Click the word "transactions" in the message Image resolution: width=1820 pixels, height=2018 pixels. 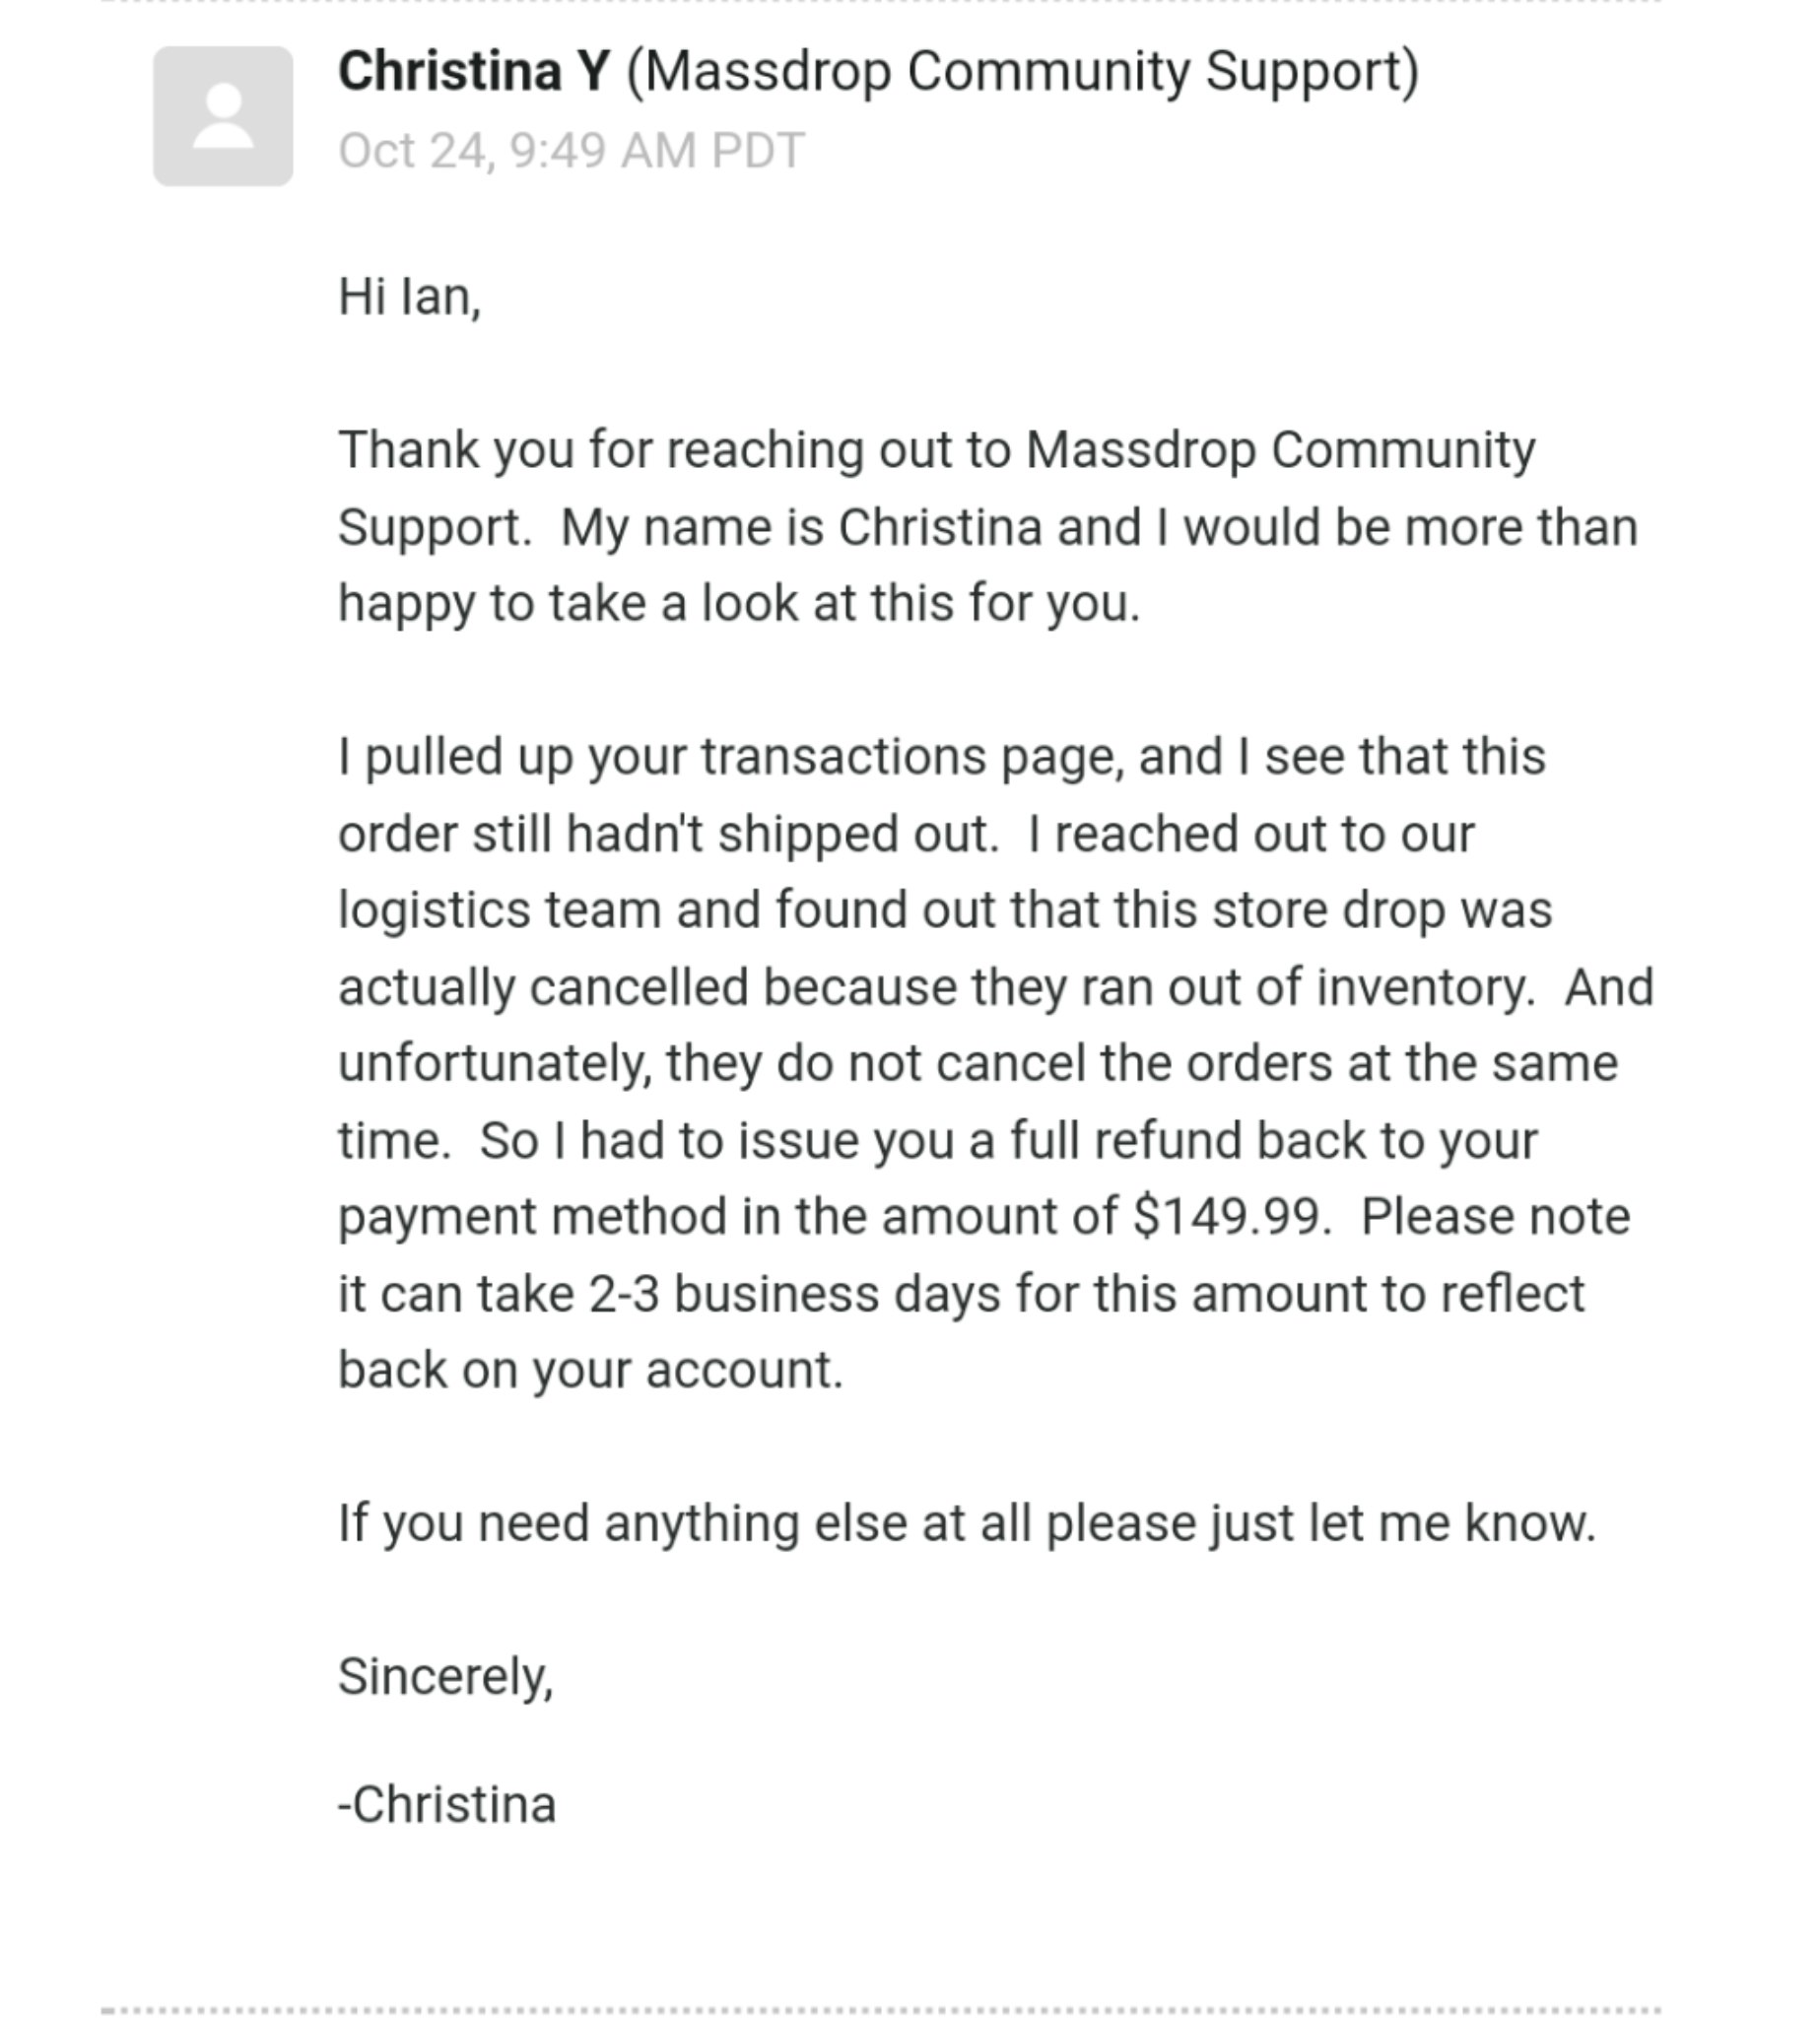[x=842, y=757]
